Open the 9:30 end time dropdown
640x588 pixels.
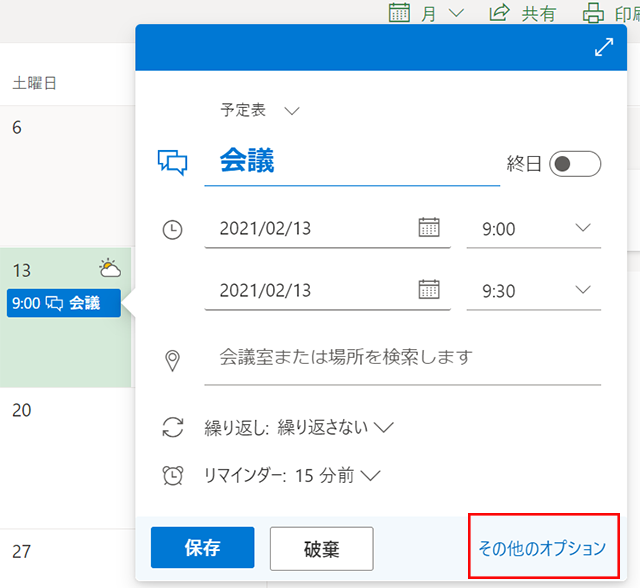pyautogui.click(x=533, y=291)
